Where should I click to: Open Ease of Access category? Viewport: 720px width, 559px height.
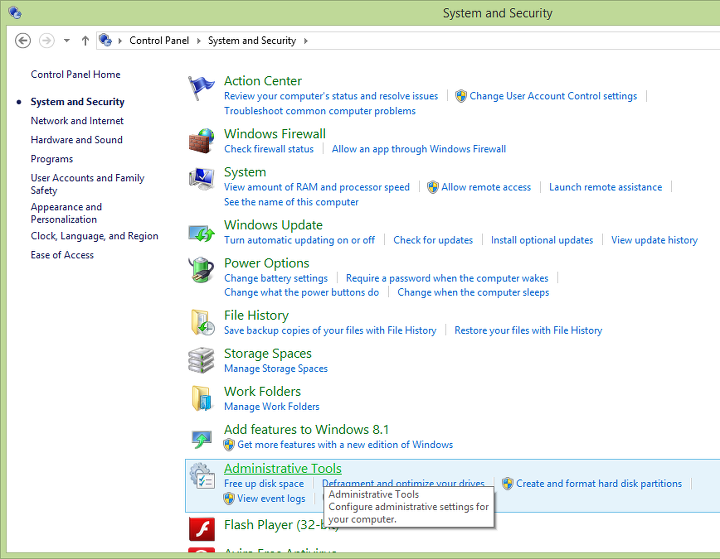click(62, 255)
